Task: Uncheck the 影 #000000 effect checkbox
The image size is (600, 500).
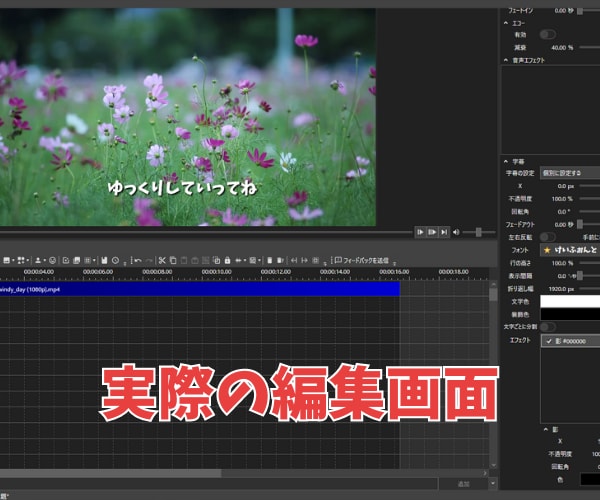Action: [549, 341]
